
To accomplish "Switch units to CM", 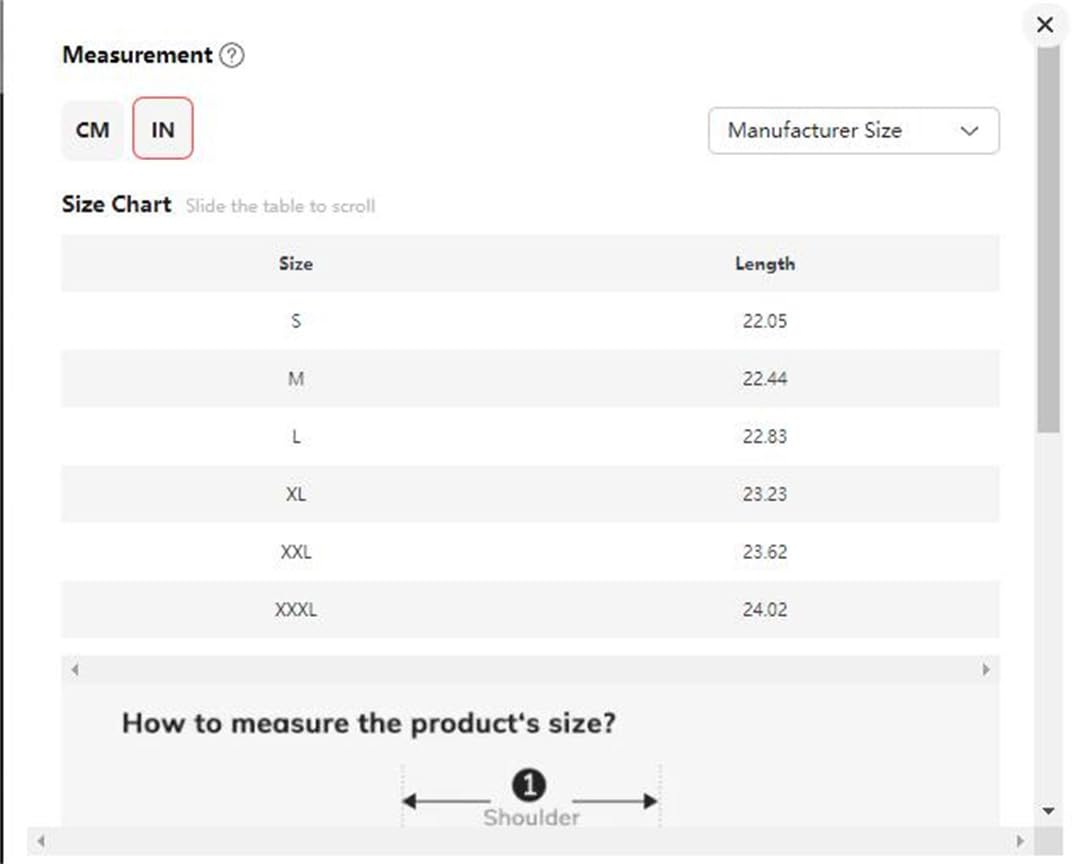I will 92,129.
